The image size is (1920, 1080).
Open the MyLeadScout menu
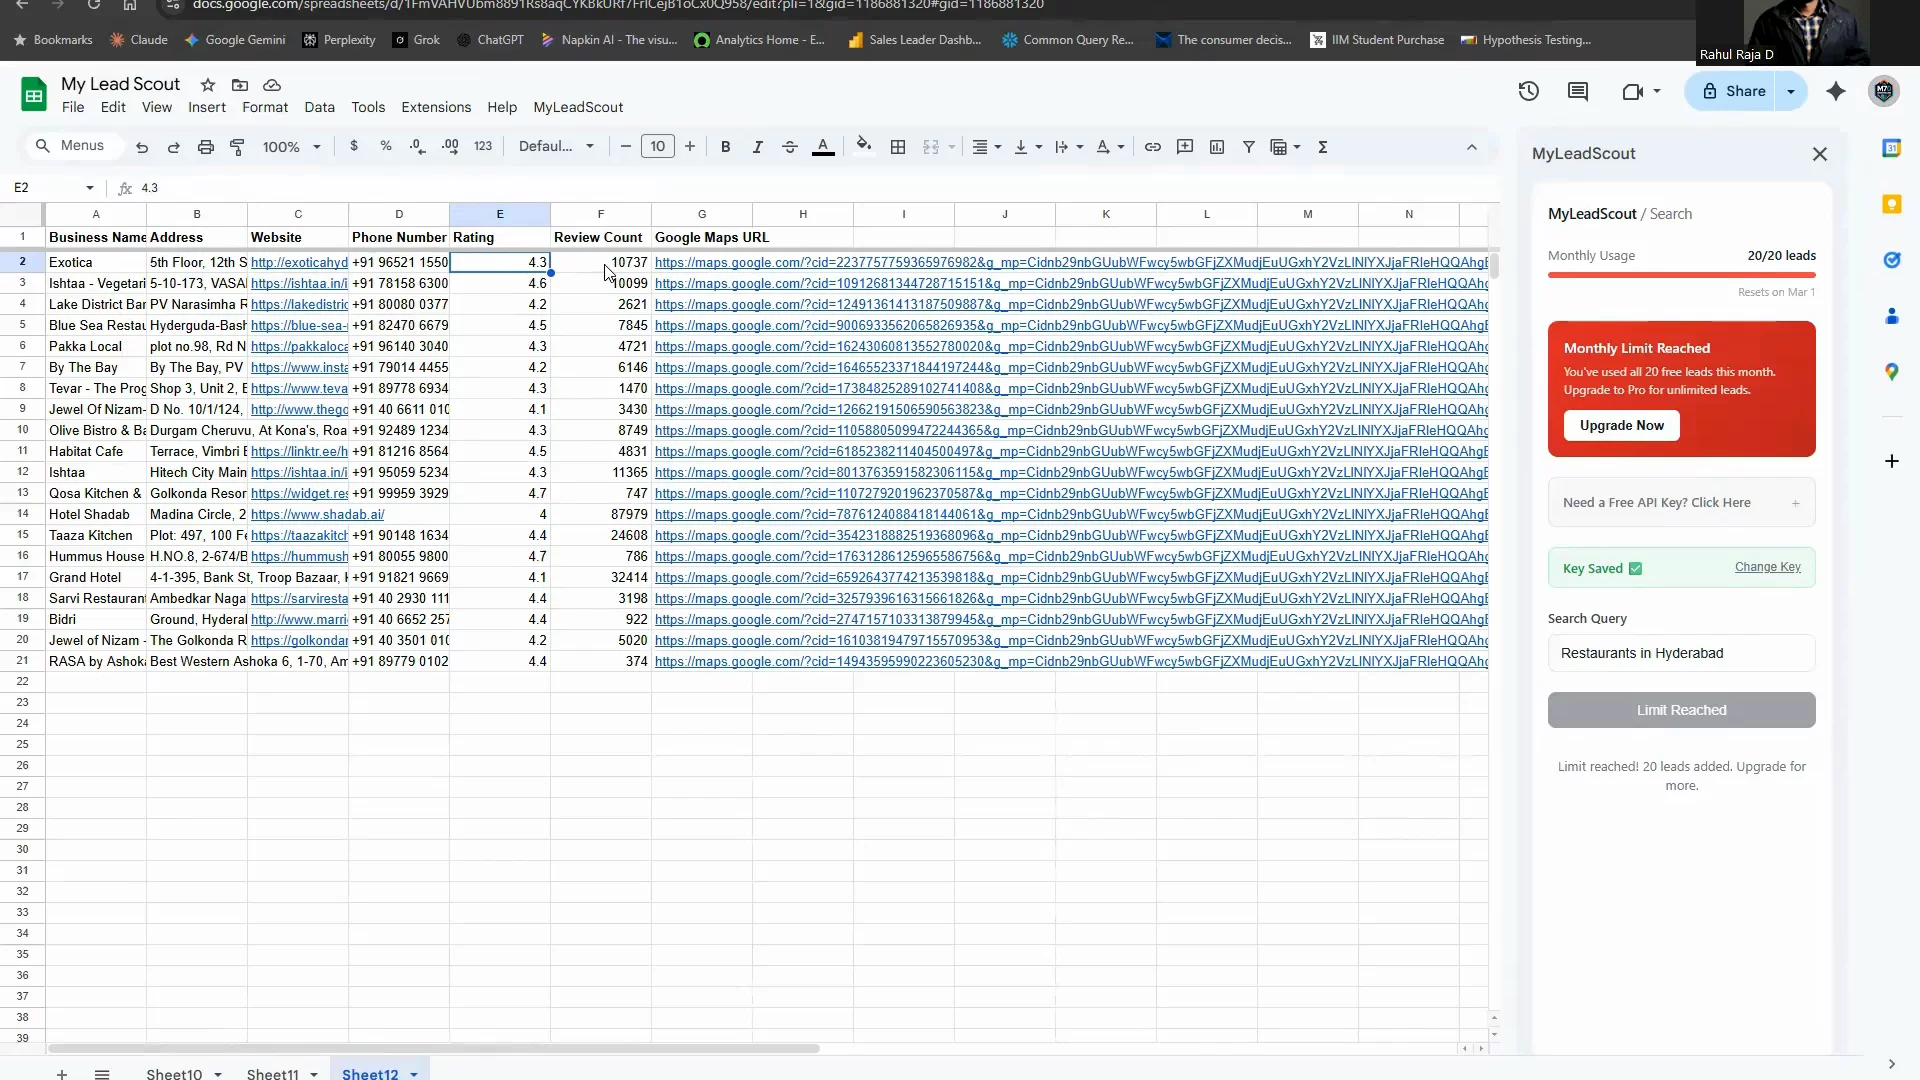(578, 107)
